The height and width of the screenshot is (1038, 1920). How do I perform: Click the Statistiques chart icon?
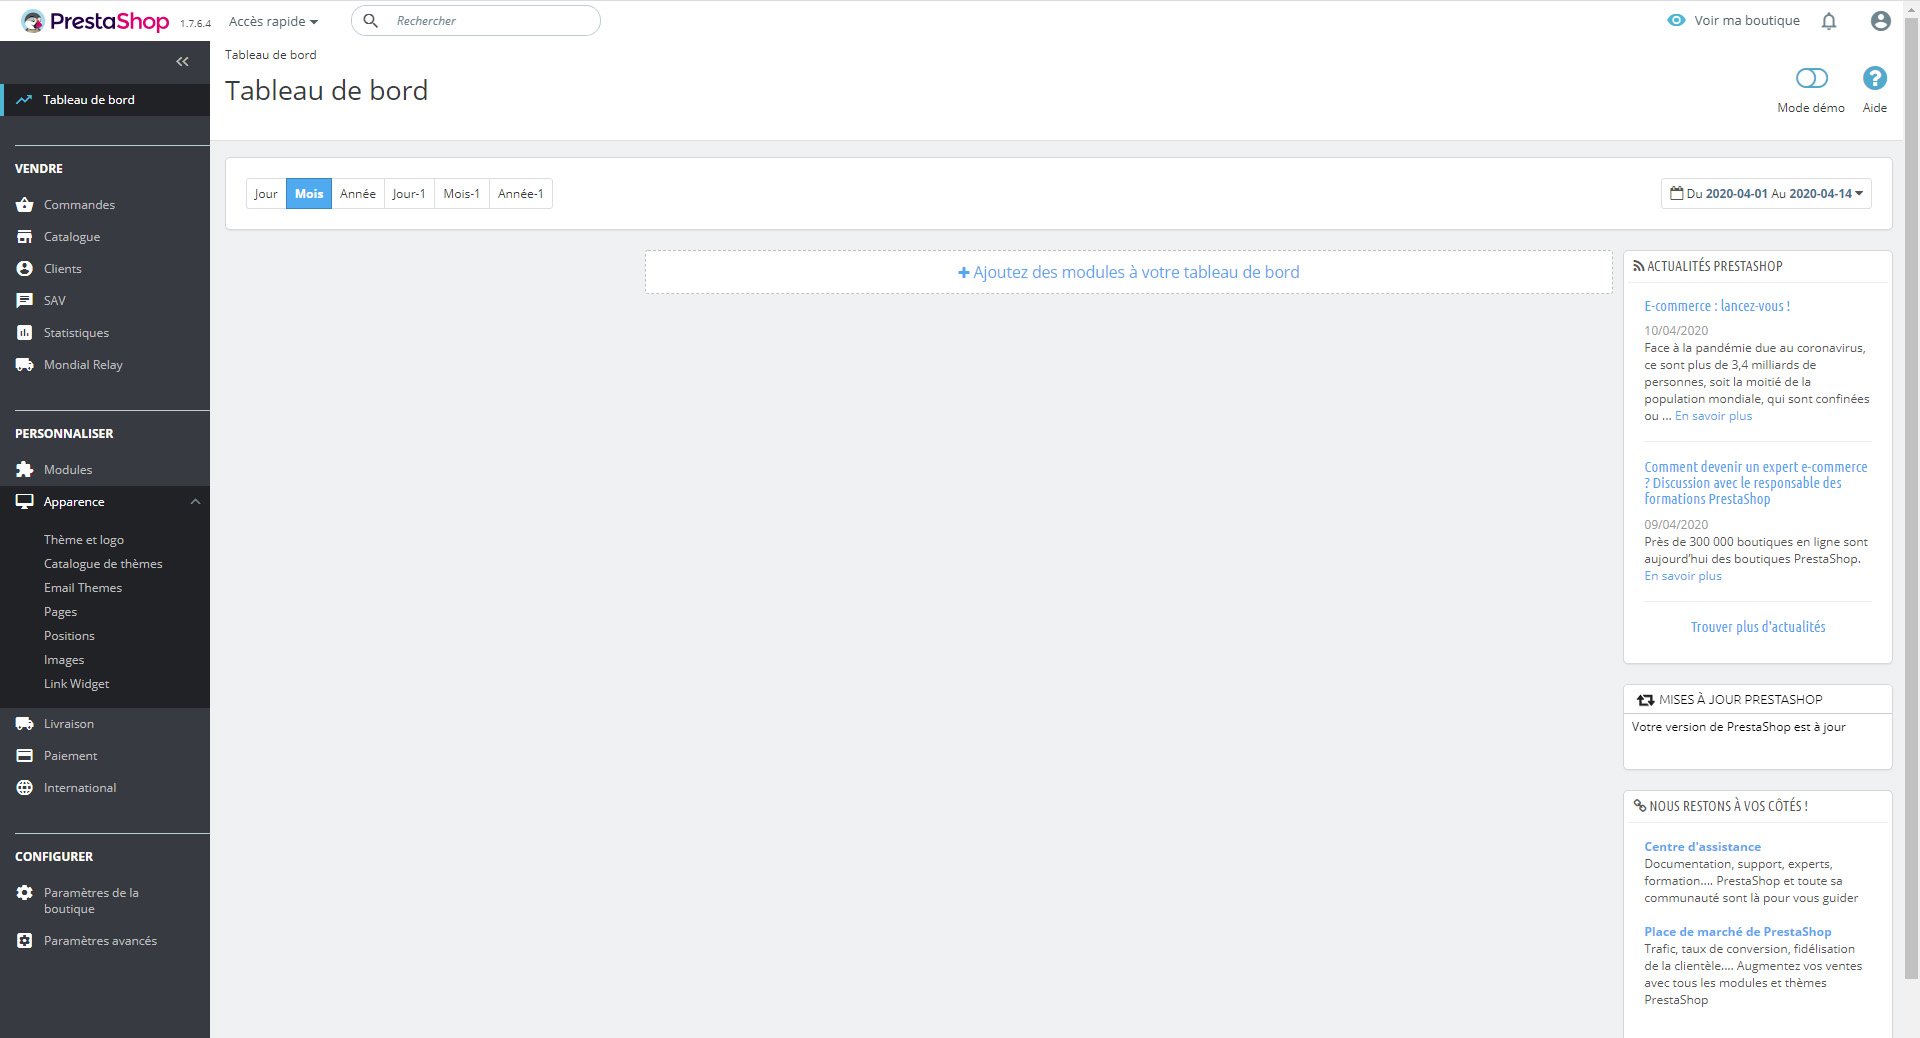[25, 333]
